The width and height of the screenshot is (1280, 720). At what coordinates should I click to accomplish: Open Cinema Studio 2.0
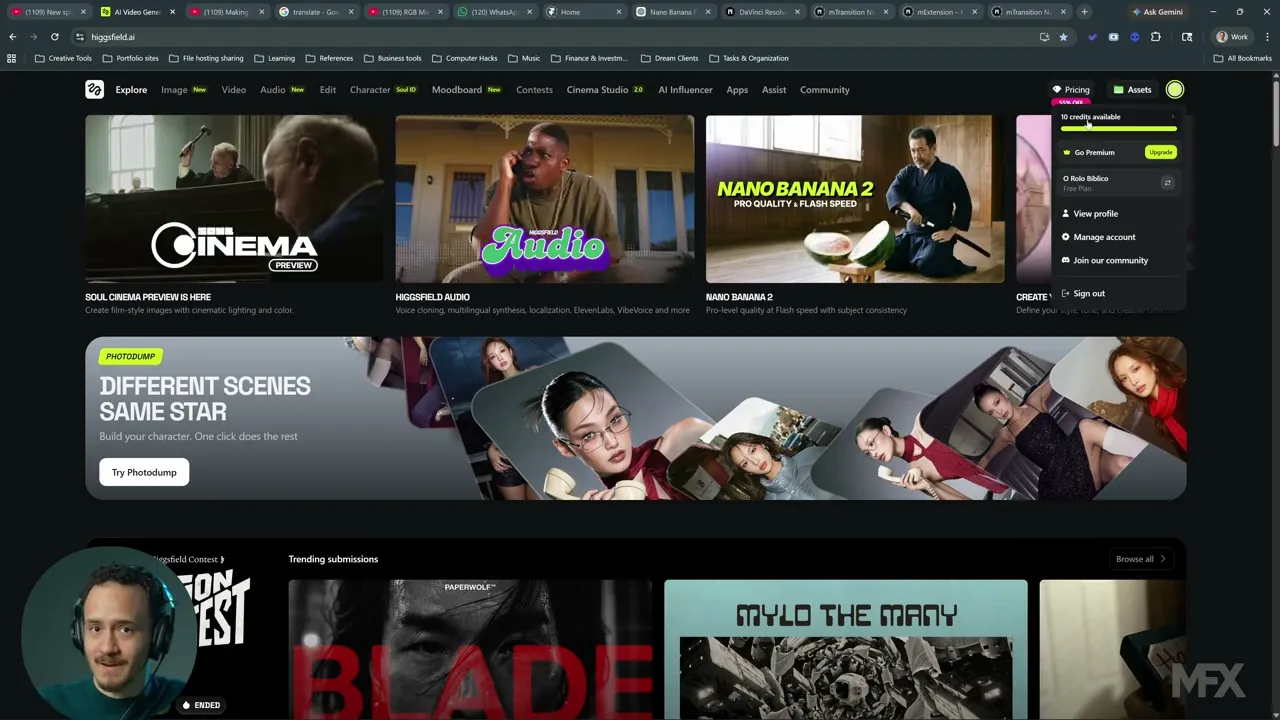(605, 90)
